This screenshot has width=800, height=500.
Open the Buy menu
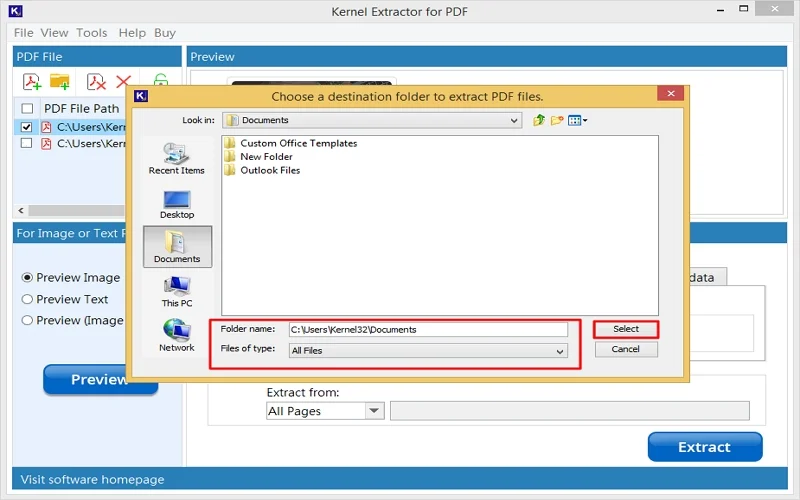pos(165,33)
